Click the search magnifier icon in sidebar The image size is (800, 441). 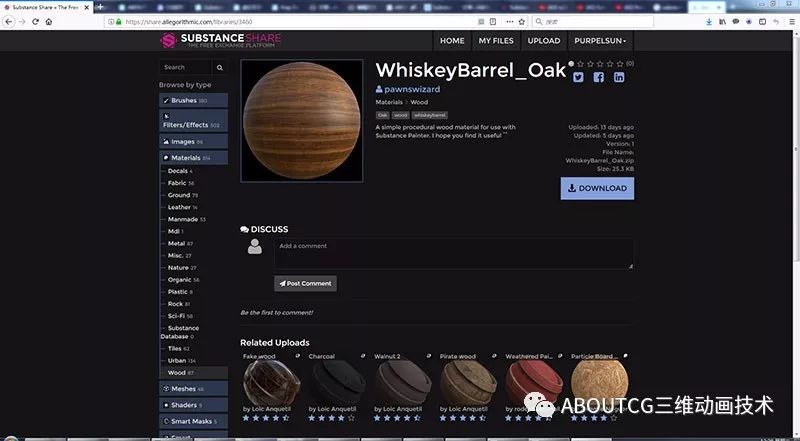pyautogui.click(x=220, y=68)
